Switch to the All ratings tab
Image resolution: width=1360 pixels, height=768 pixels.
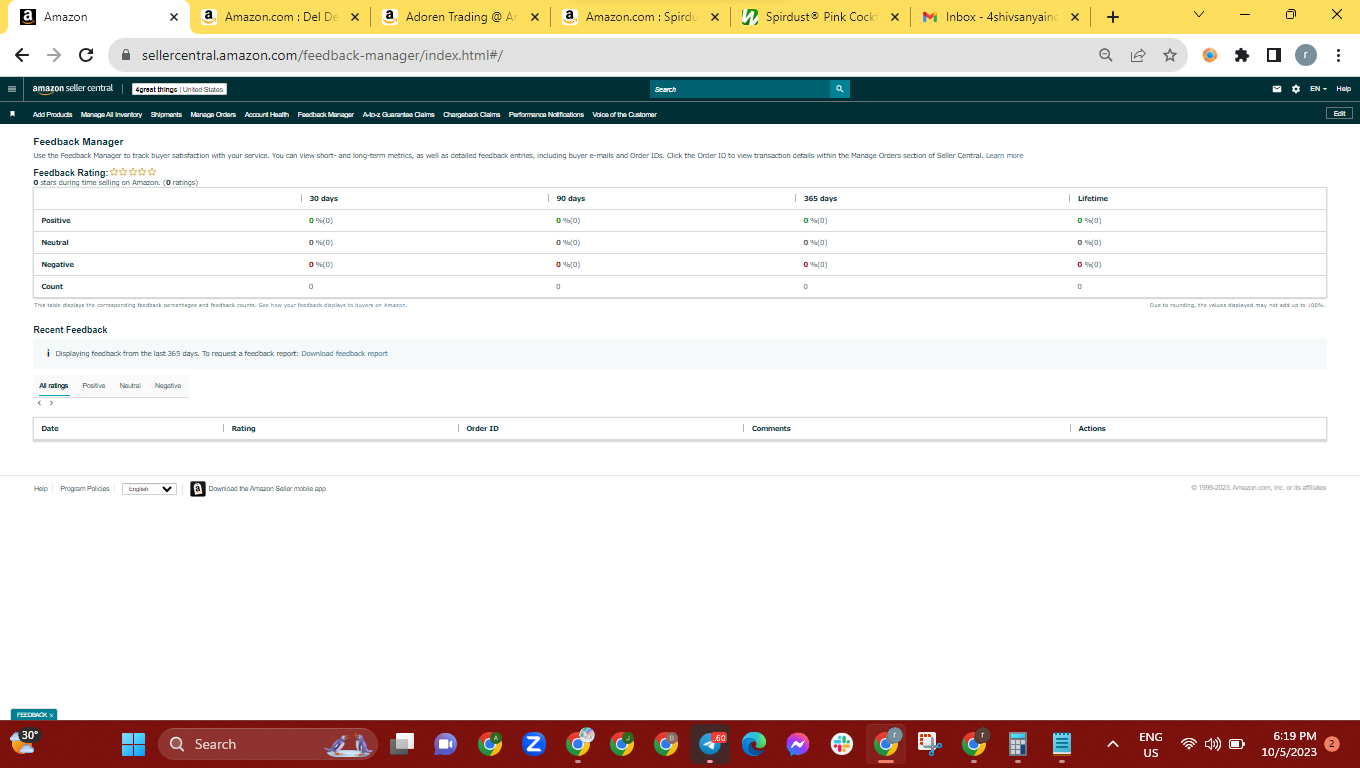(x=54, y=386)
